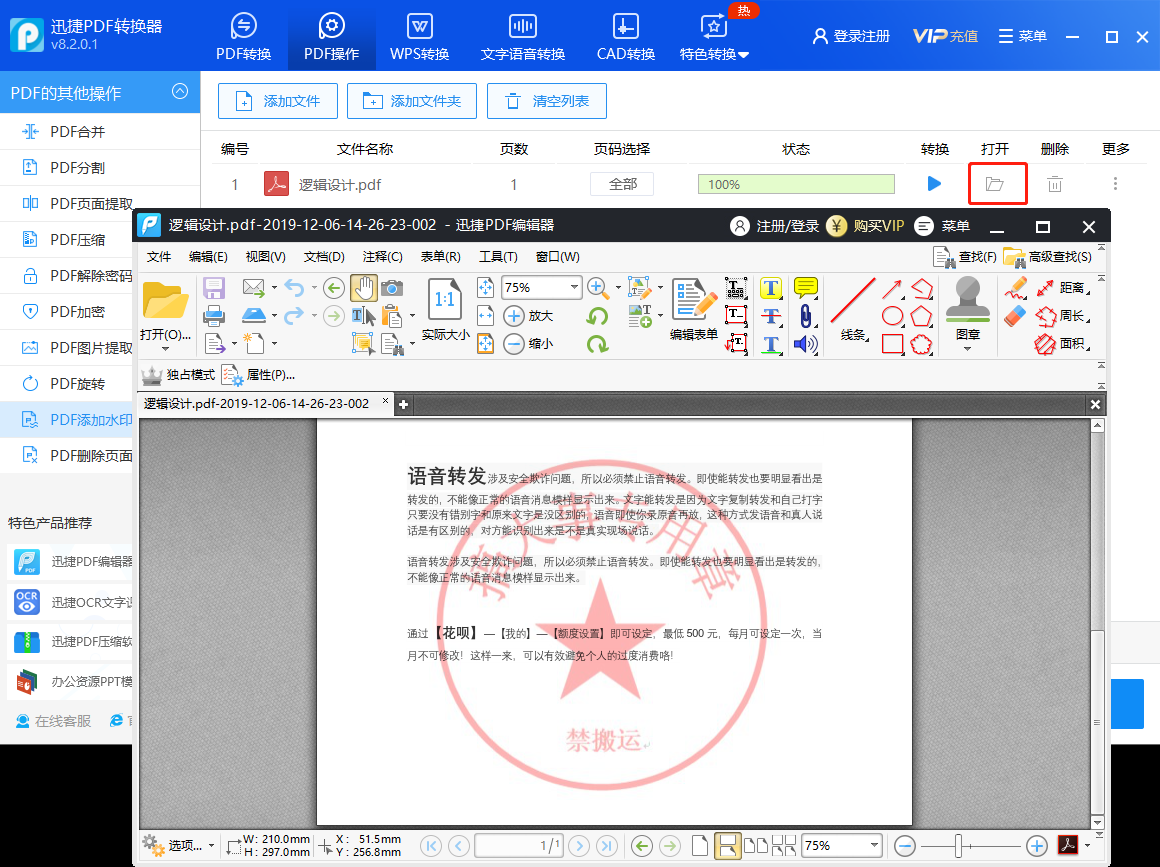Click the zoom slider minus button

click(905, 846)
